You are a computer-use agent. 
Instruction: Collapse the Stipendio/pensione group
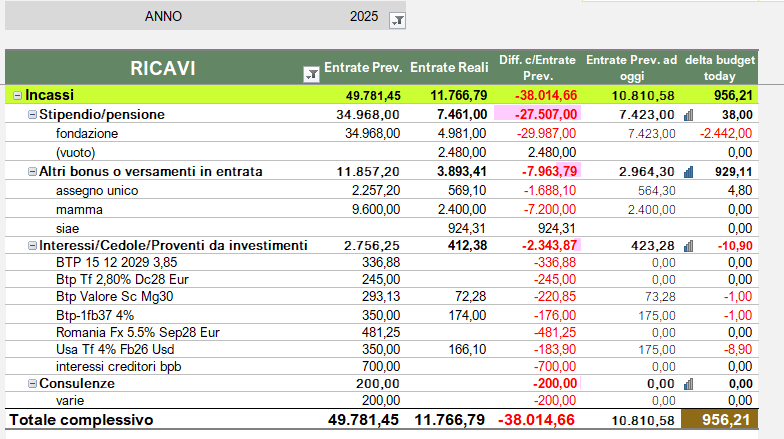(x=32, y=115)
